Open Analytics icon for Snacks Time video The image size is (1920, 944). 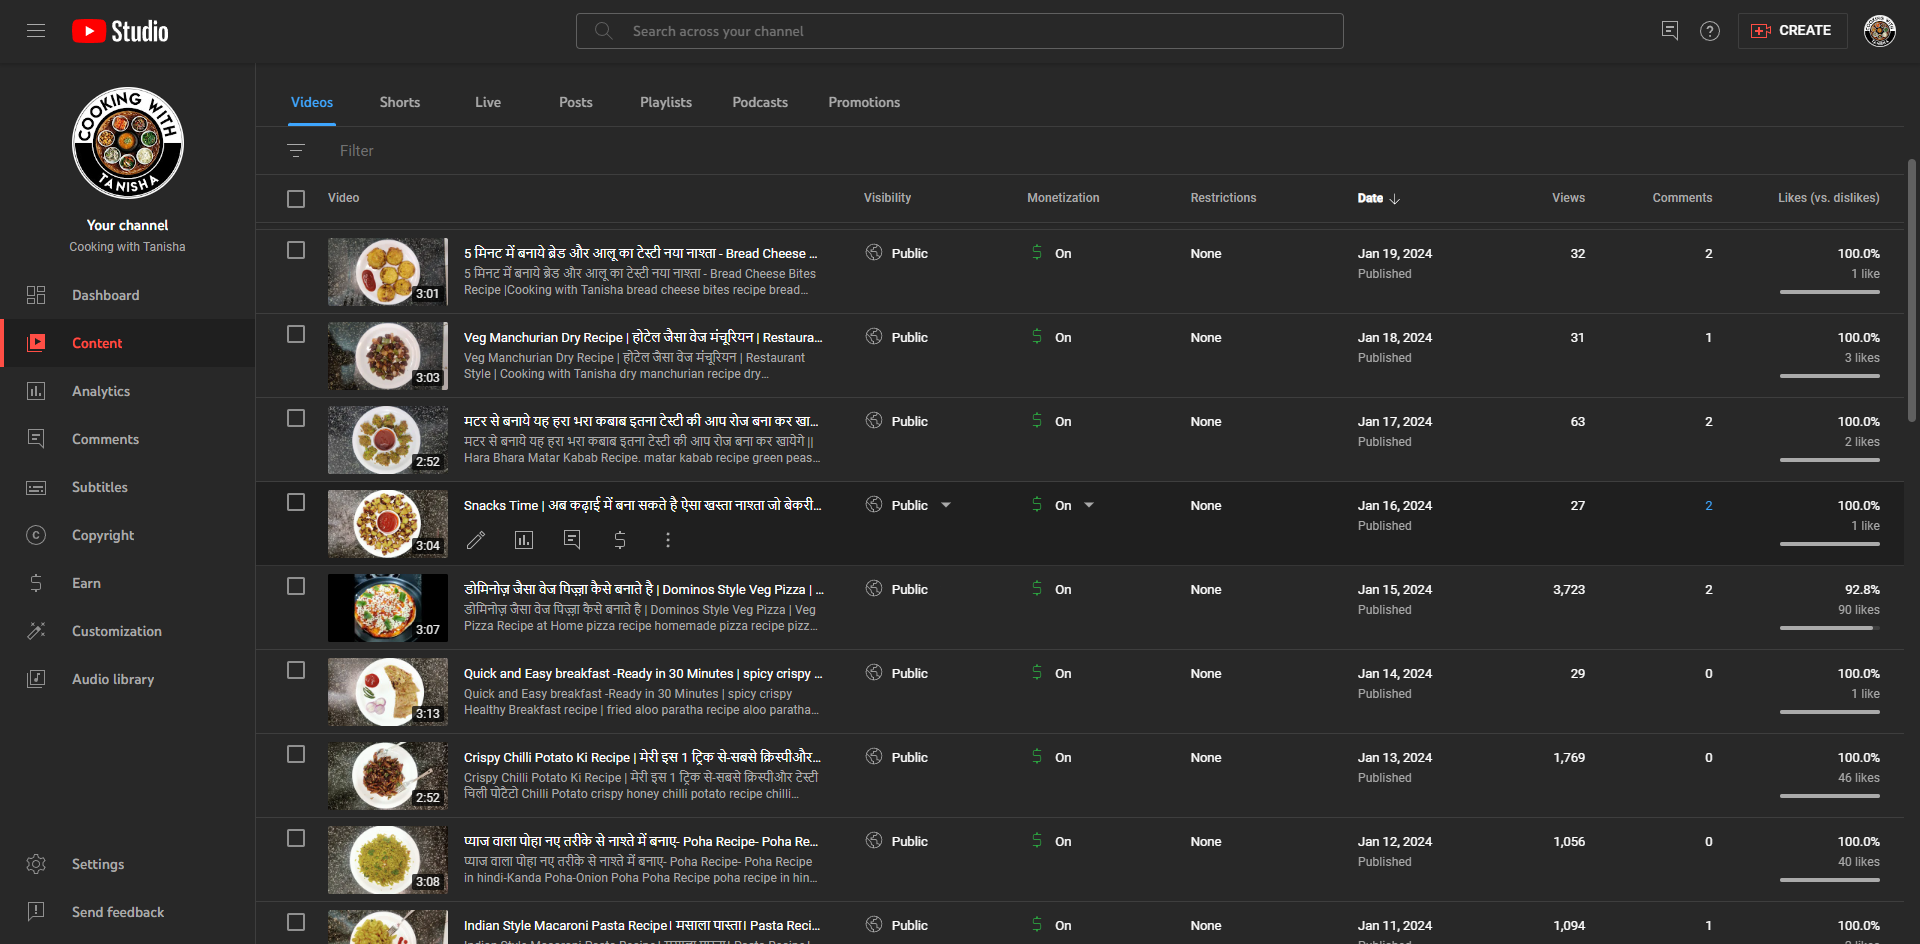click(x=524, y=540)
